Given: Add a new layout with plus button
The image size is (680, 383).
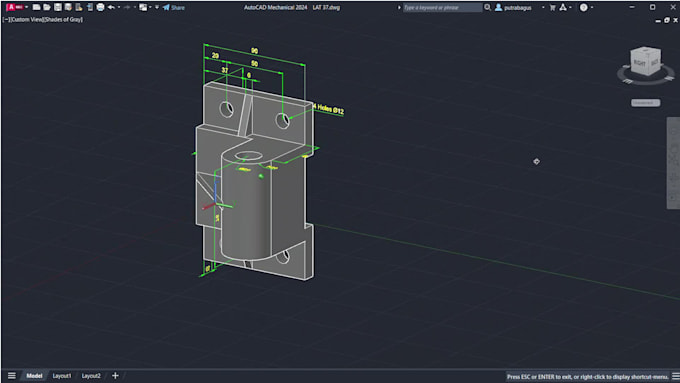Looking at the screenshot, I should pos(115,376).
